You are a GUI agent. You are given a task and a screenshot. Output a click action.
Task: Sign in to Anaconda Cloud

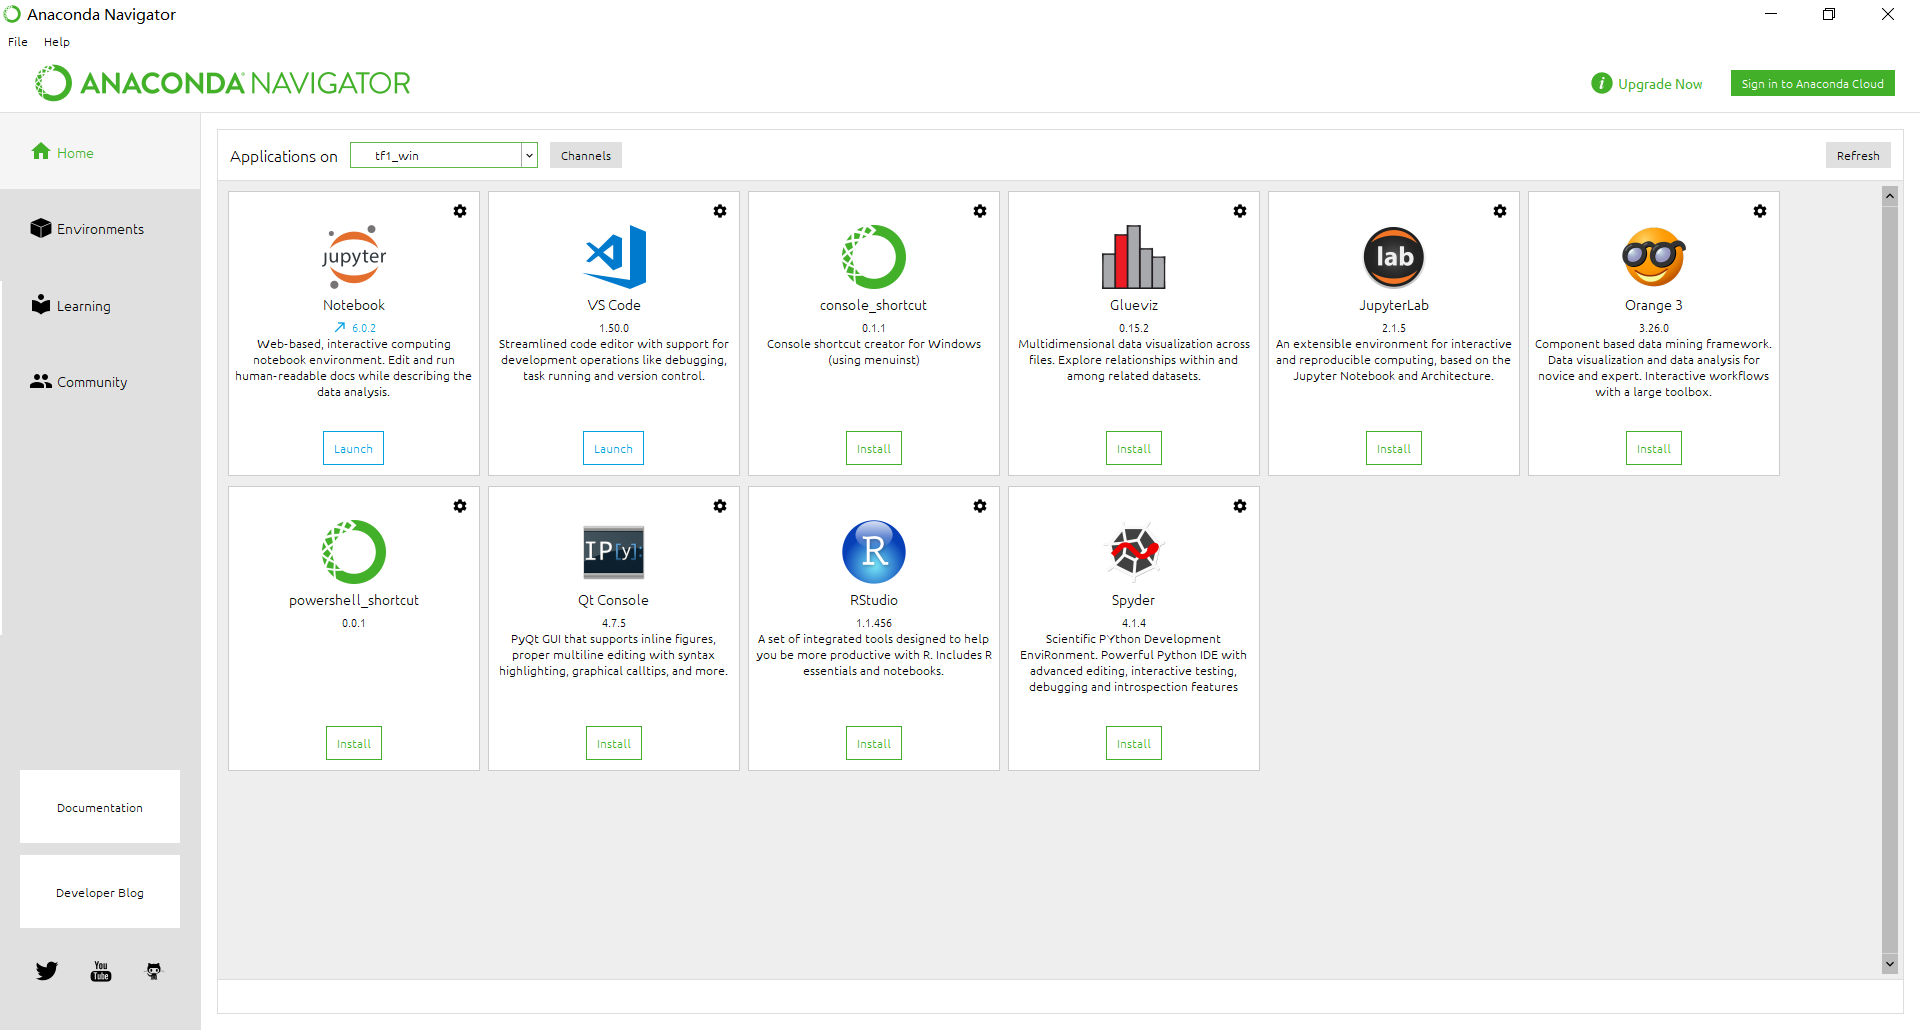click(1813, 84)
